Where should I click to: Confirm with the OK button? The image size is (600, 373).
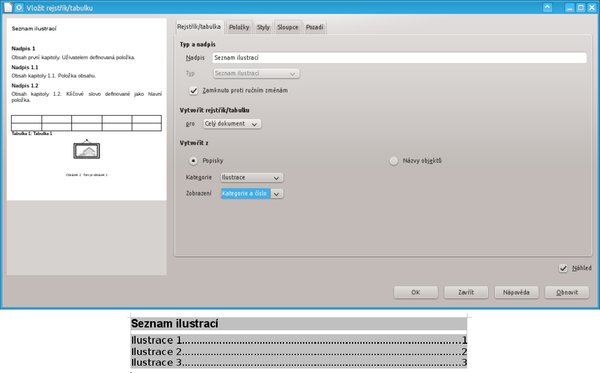(x=416, y=292)
